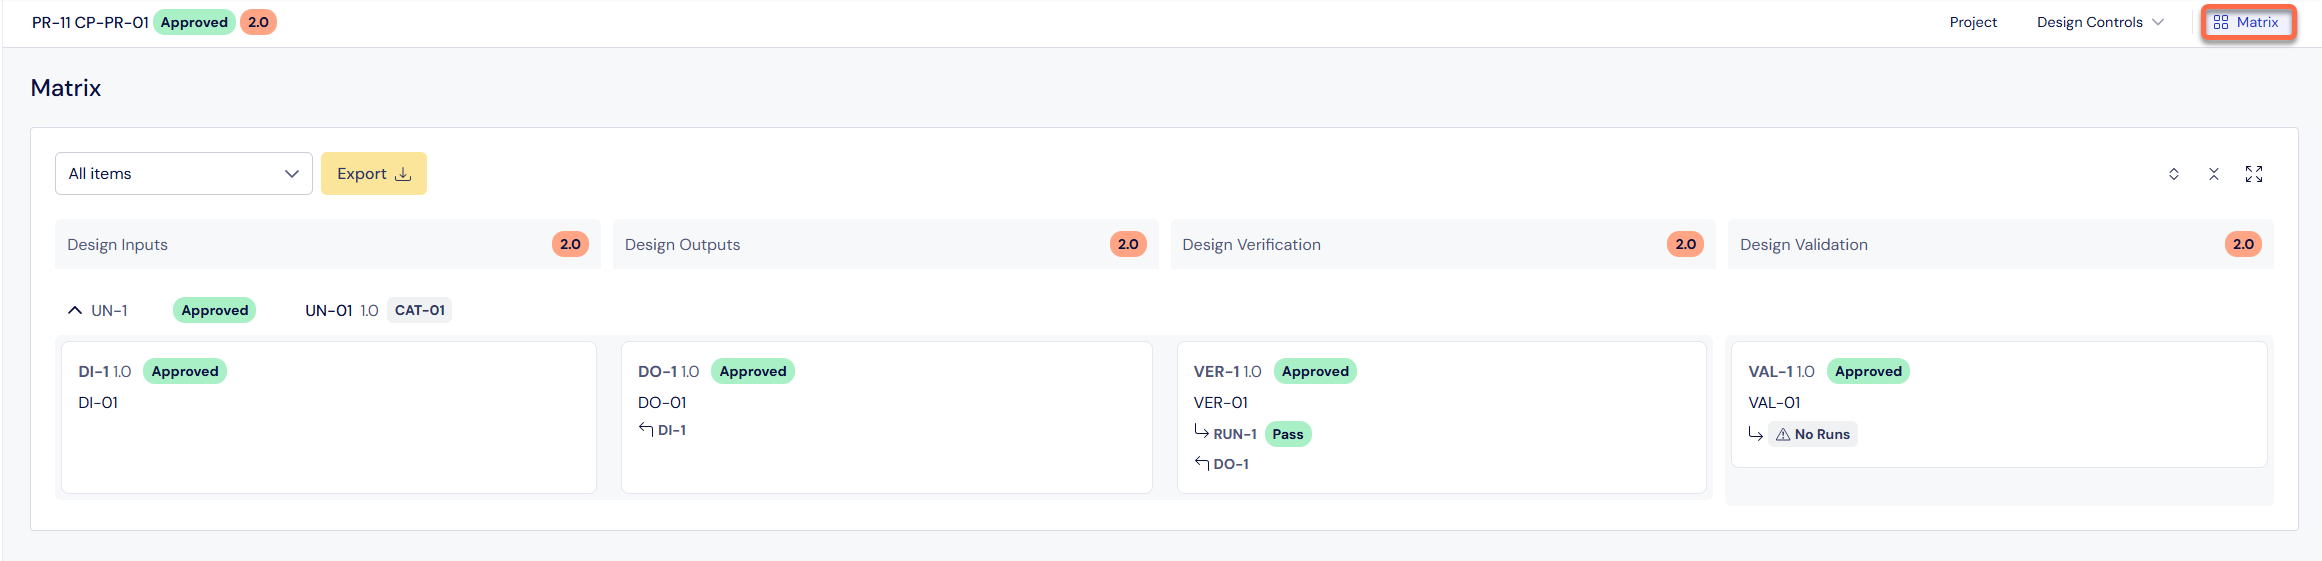Go to the Project page
Screen dimensions: 2322x561
(1972, 22)
